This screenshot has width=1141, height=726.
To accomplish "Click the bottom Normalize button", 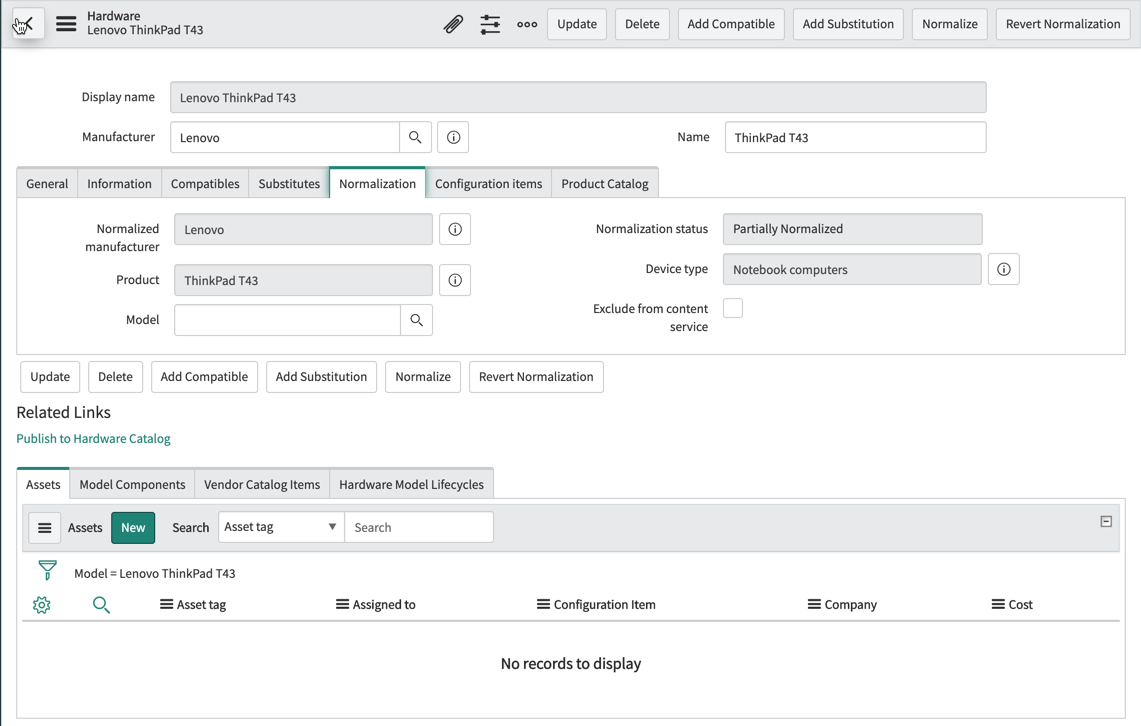I will (423, 377).
